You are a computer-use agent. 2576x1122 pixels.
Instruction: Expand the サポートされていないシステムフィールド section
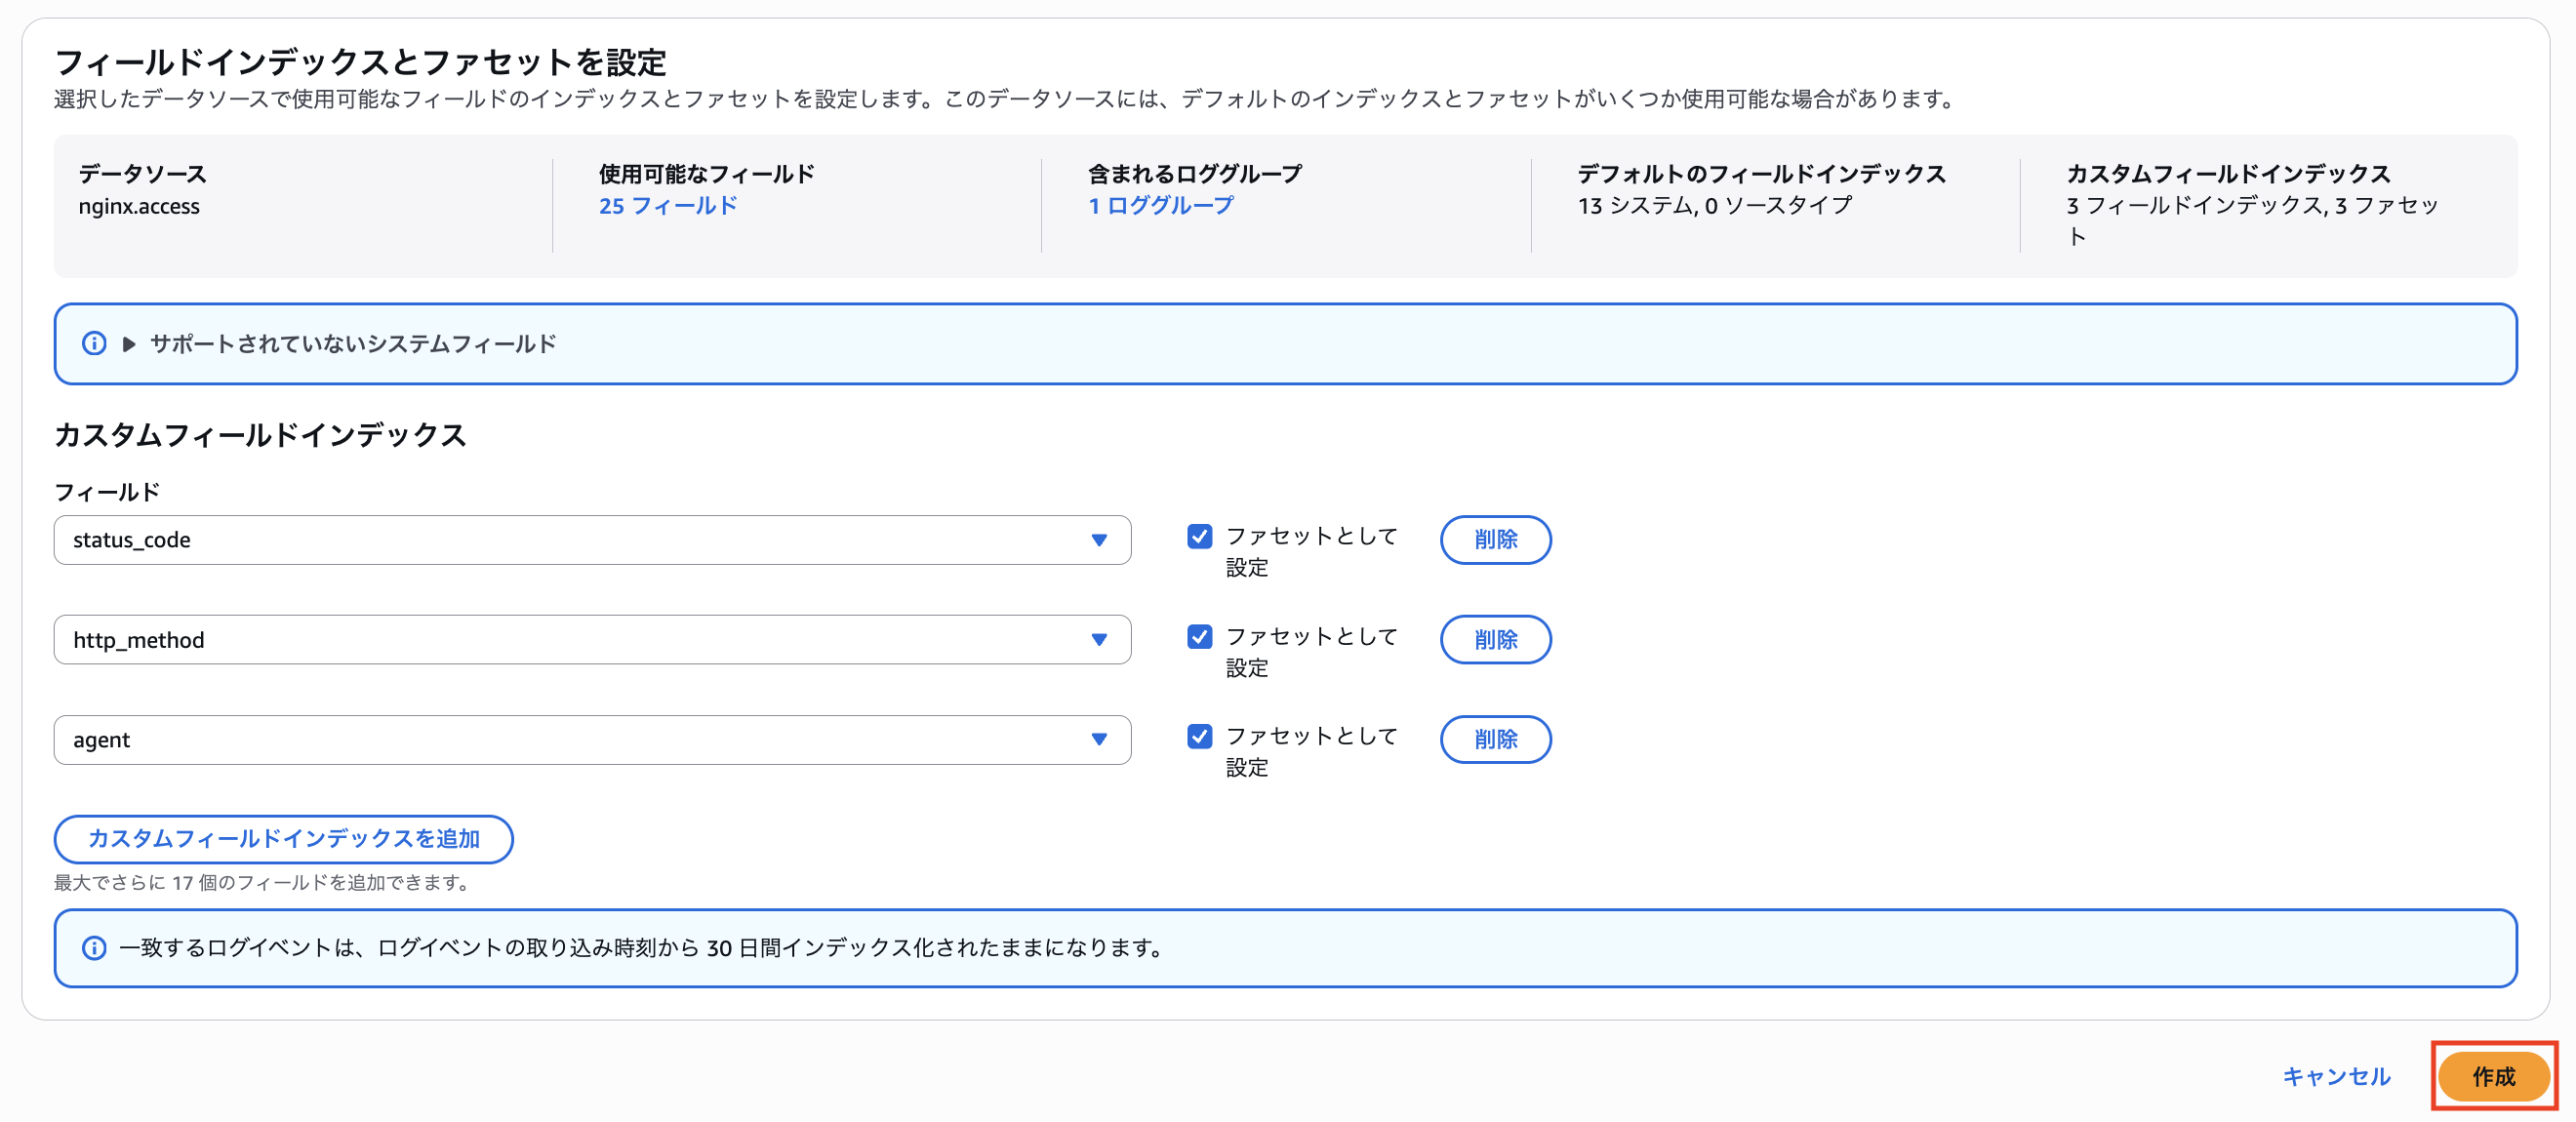tap(128, 344)
